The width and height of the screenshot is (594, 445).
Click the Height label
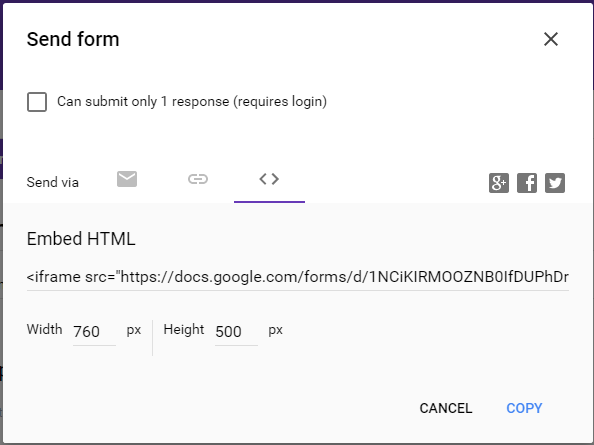click(x=184, y=330)
